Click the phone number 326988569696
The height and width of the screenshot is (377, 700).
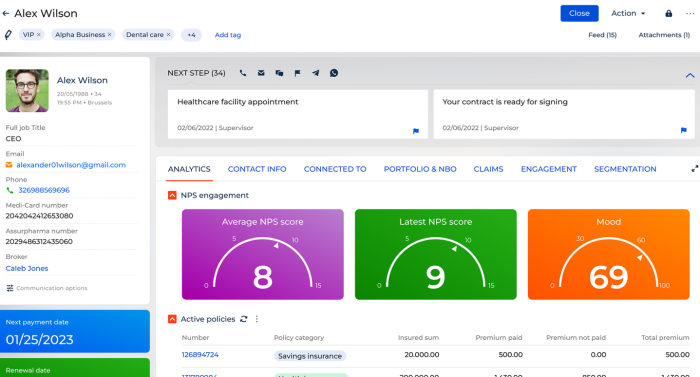coord(44,190)
